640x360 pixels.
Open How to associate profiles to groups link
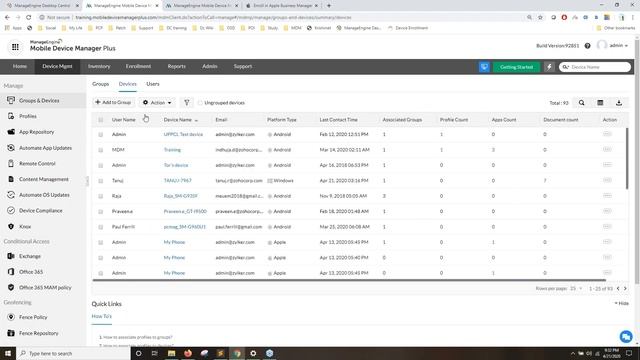click(x=138, y=337)
